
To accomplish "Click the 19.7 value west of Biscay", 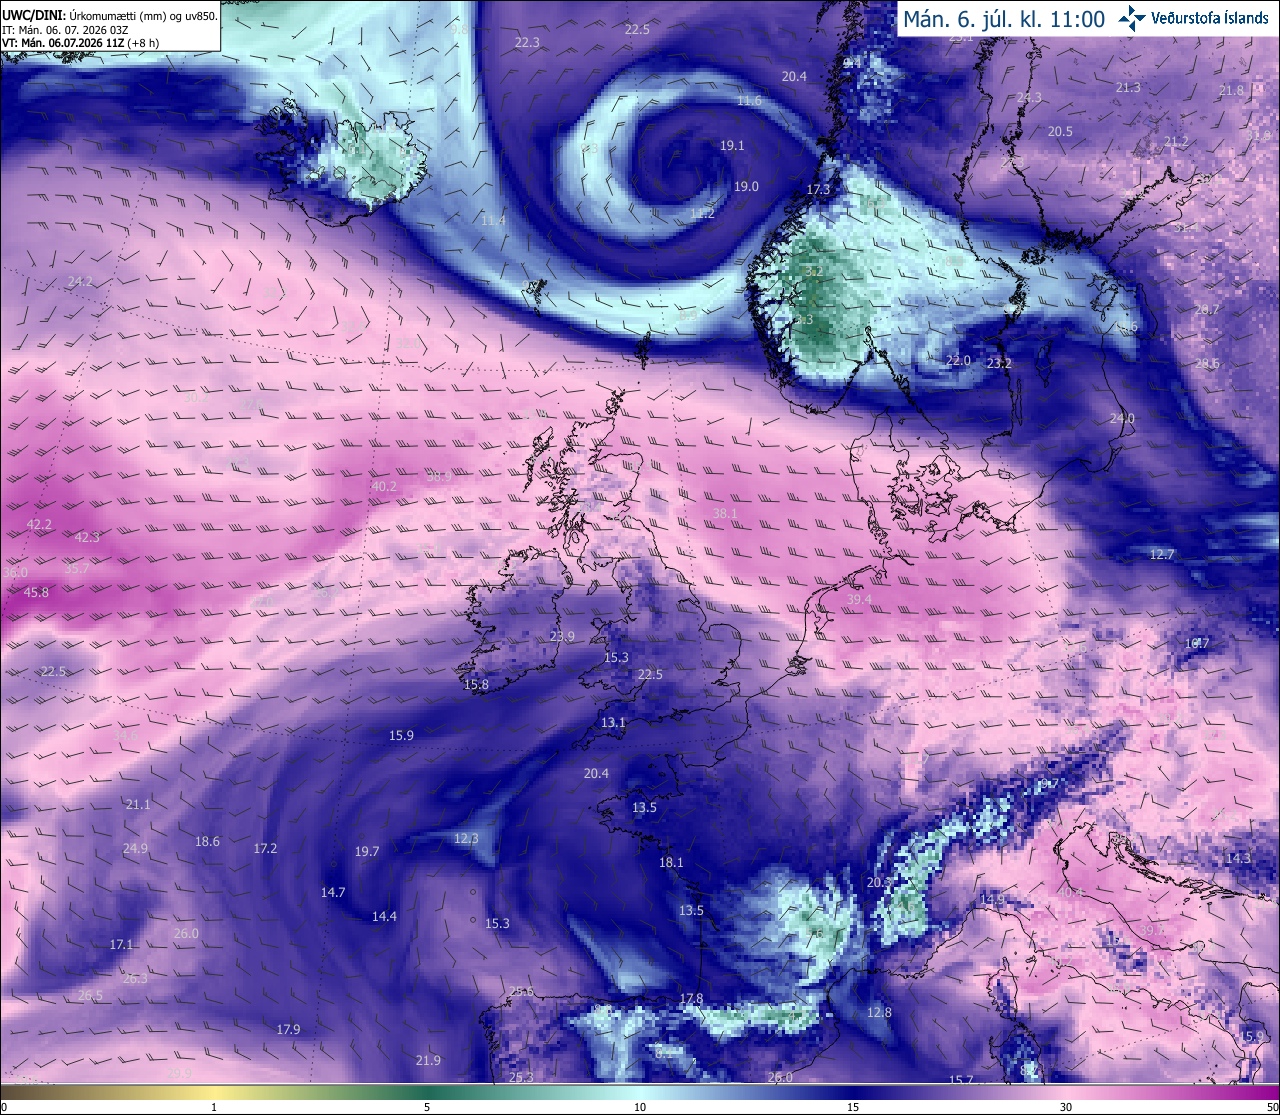I will point(367,852).
